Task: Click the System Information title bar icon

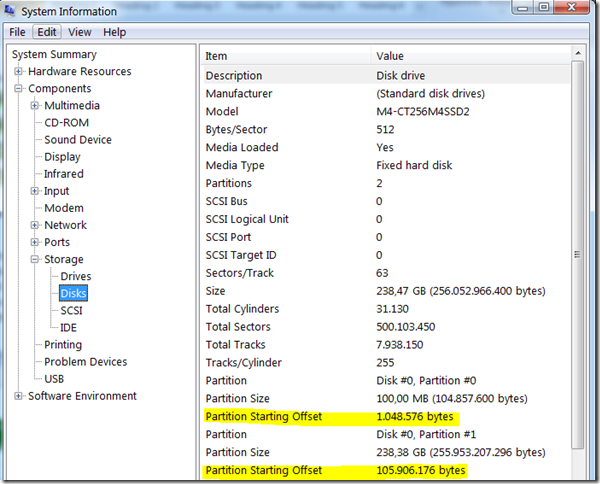Action: click(x=13, y=11)
